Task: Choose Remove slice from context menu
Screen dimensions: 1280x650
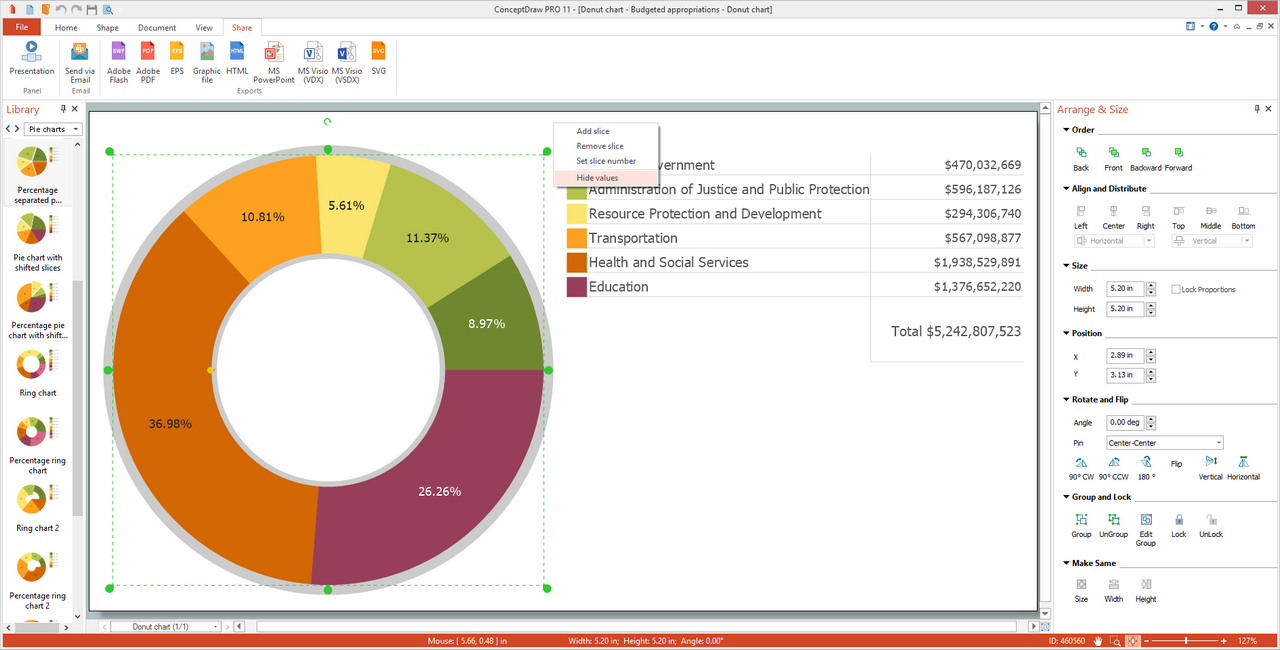Action: (x=599, y=146)
